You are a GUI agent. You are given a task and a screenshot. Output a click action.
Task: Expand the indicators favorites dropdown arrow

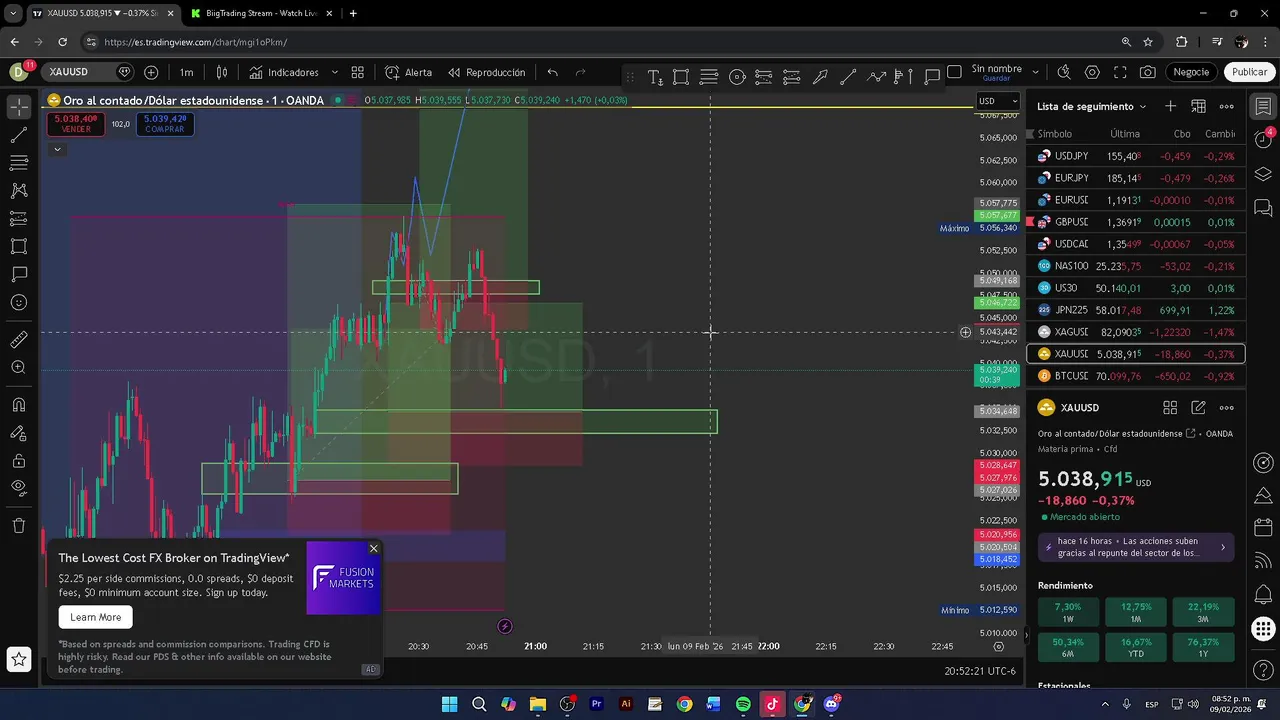tap(334, 72)
